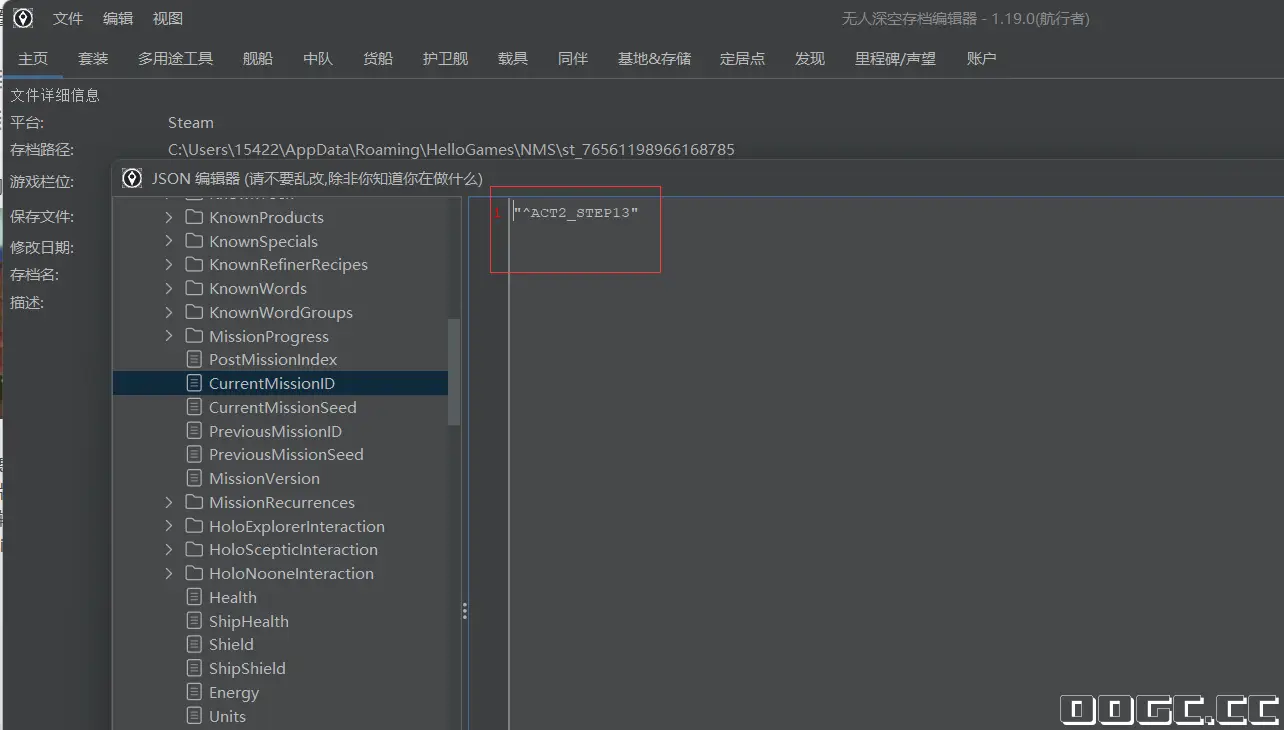Click the ShipHealth file icon
The height and width of the screenshot is (730, 1284).
pyautogui.click(x=194, y=621)
